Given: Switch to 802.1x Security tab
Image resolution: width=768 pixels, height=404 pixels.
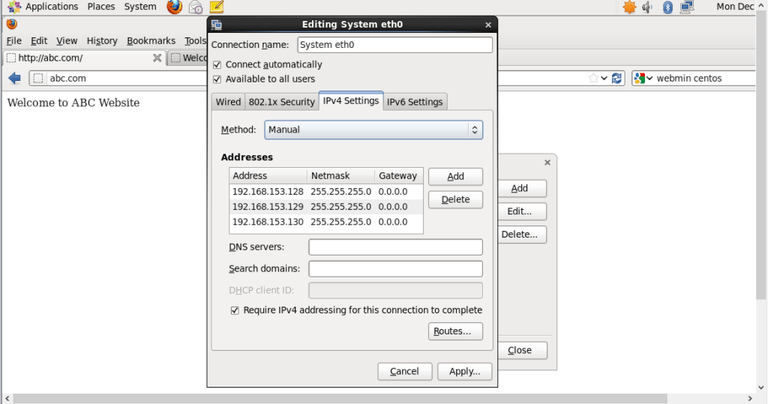Looking at the screenshot, I should [x=282, y=102].
